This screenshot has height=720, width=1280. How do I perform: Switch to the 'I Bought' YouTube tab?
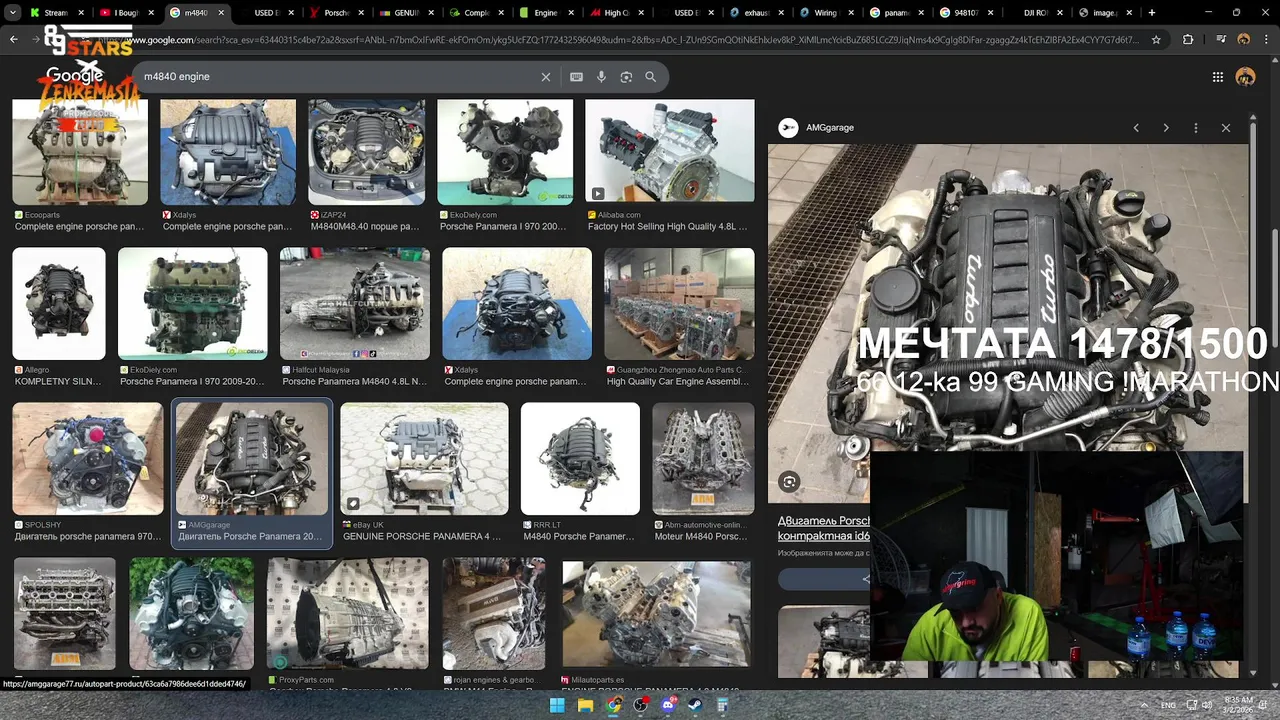coord(126,13)
